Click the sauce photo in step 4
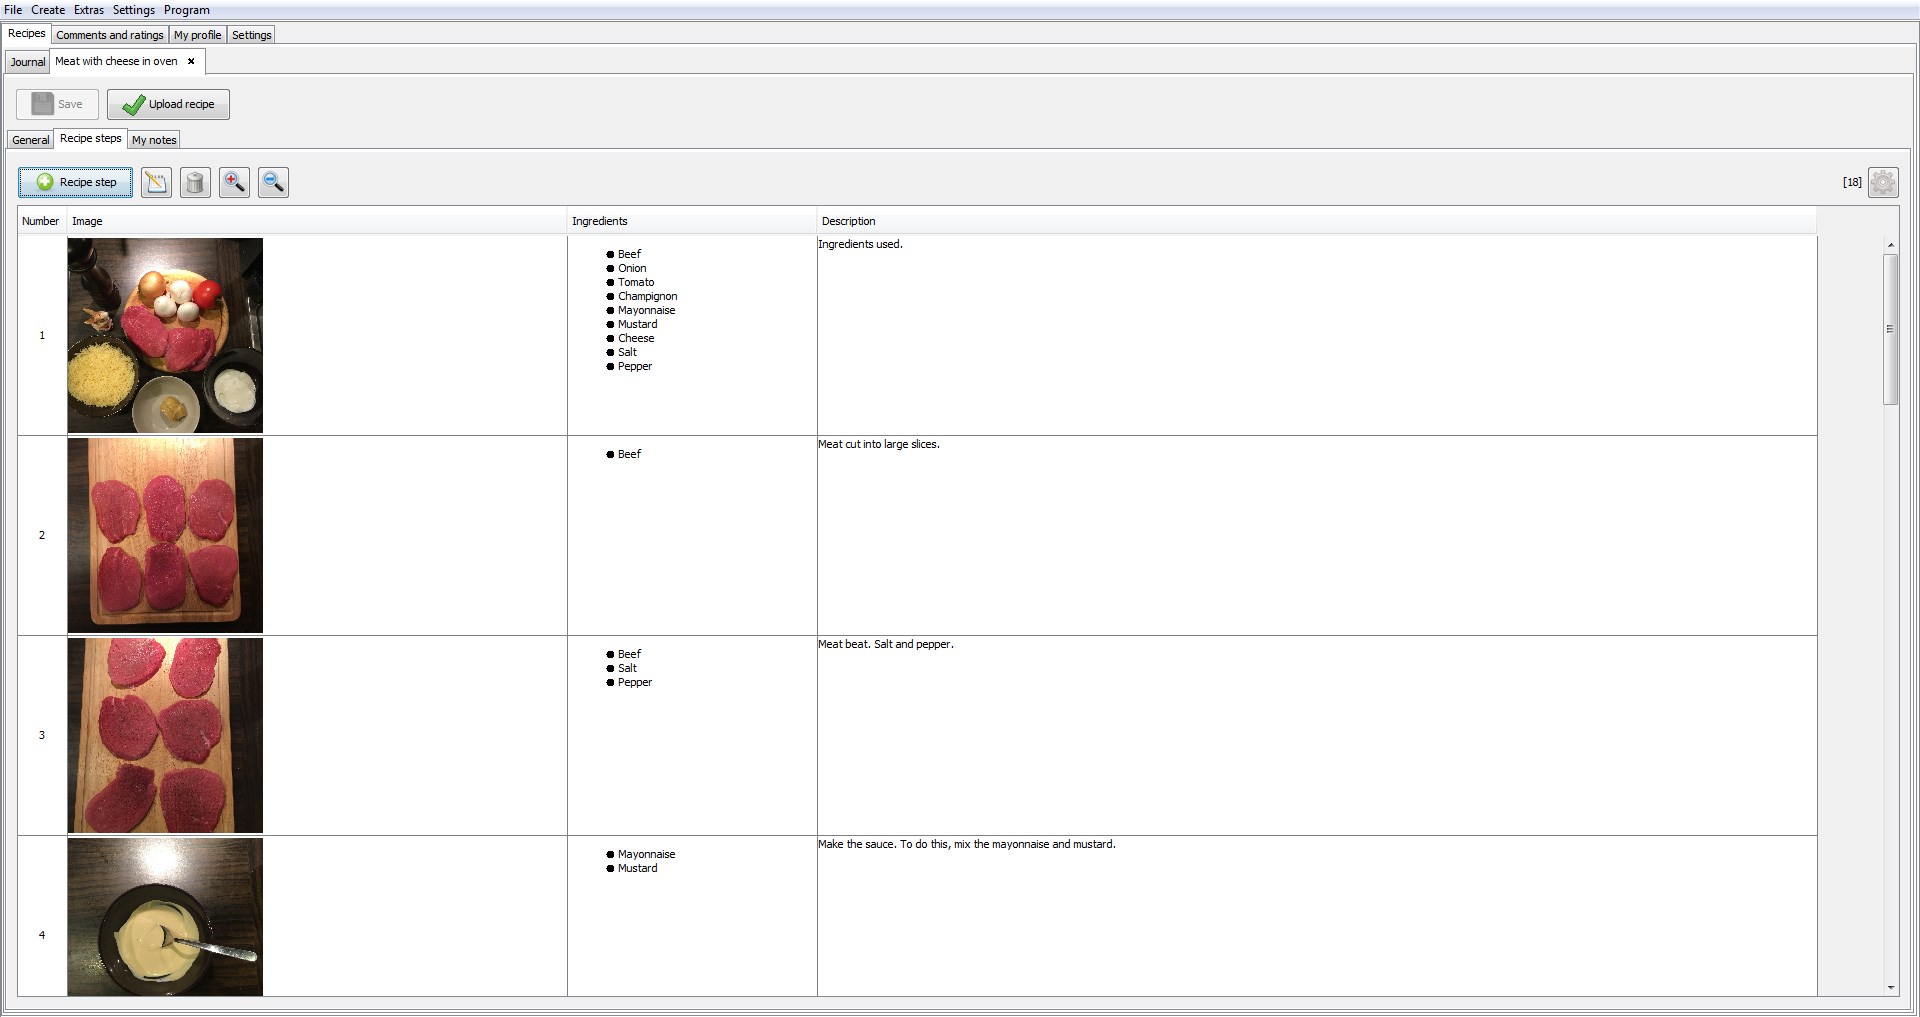Viewport: 1920px width, 1017px height. [165, 916]
